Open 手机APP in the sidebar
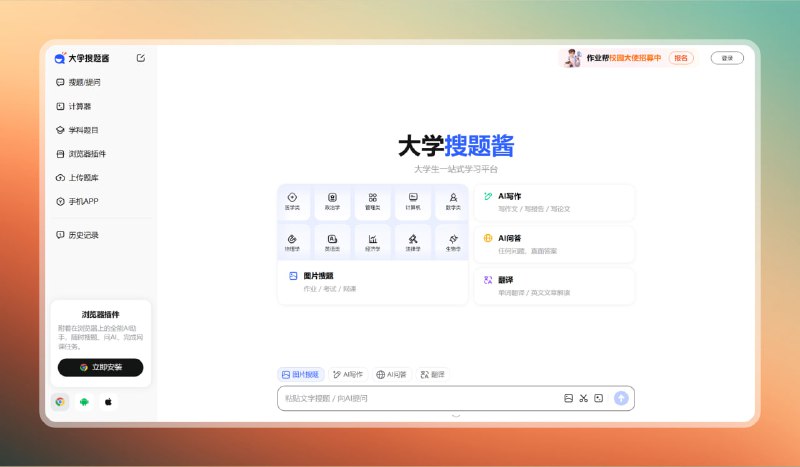 tap(77, 202)
